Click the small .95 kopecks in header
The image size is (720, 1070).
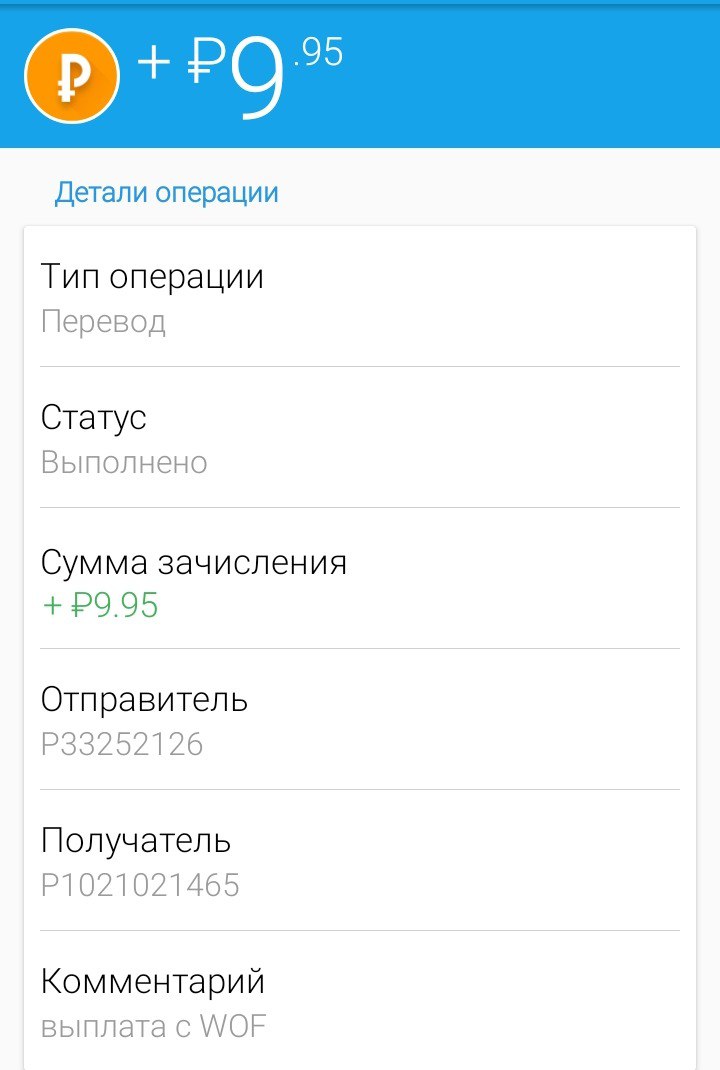pos(318,53)
